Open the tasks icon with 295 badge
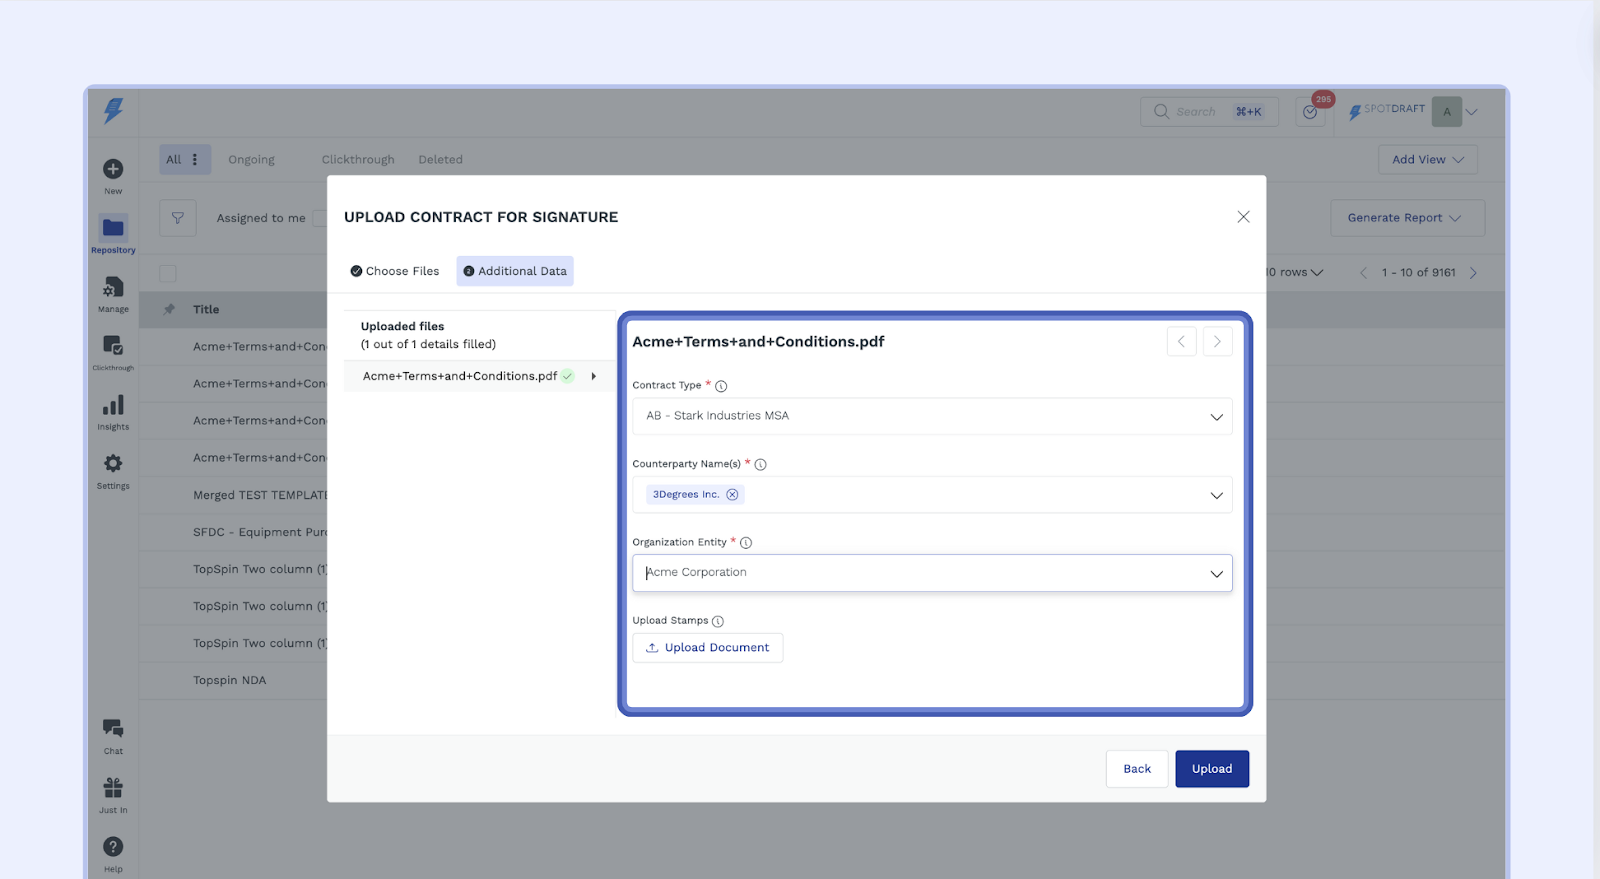The height and width of the screenshot is (879, 1600). coord(1310,112)
